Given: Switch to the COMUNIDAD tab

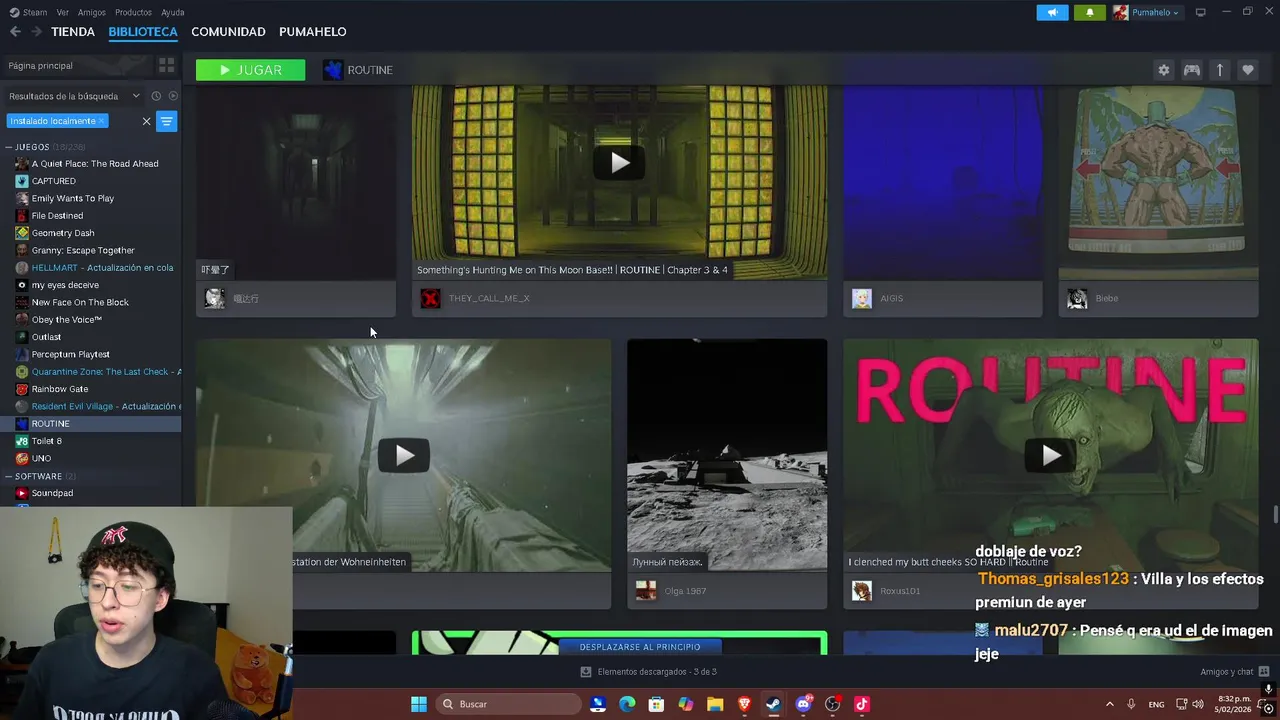Looking at the screenshot, I should pyautogui.click(x=228, y=32).
